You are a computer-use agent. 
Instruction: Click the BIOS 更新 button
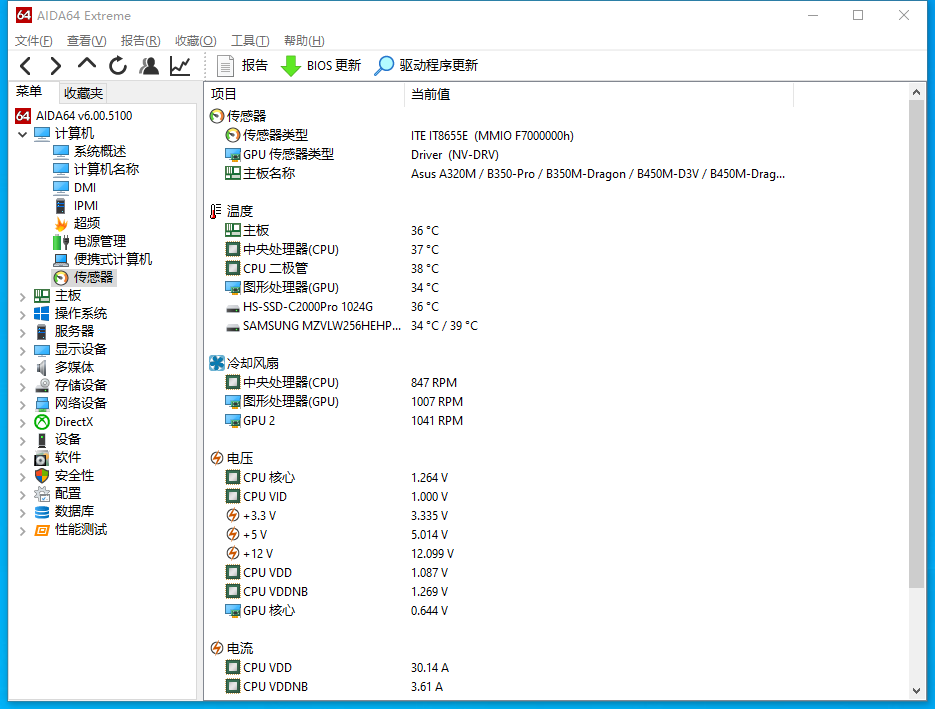tap(321, 66)
